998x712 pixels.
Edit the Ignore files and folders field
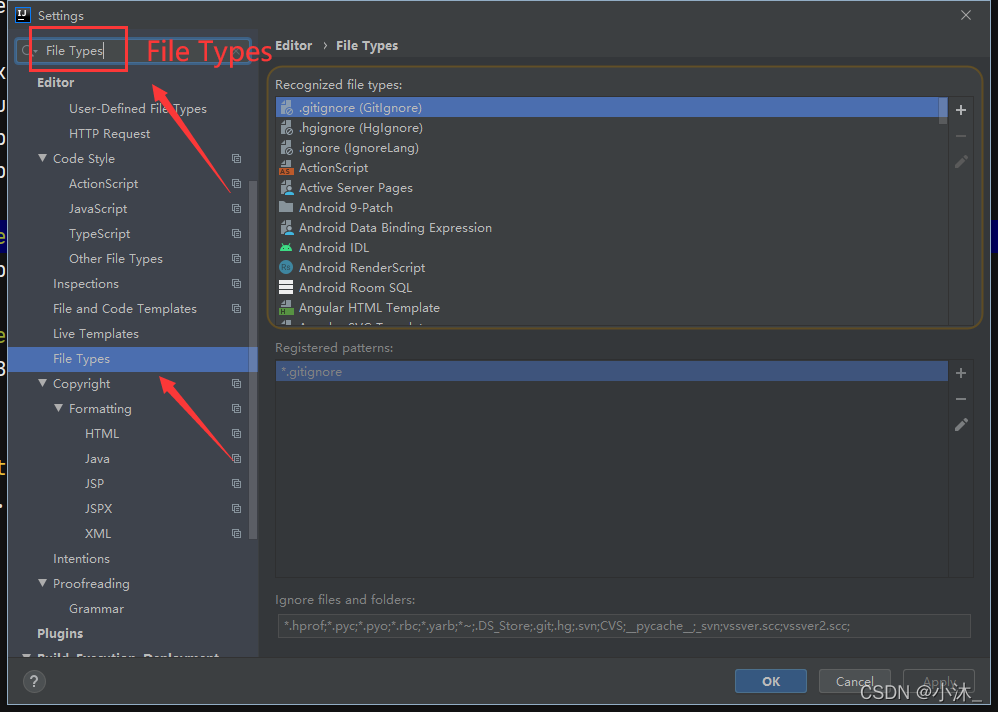(x=624, y=626)
